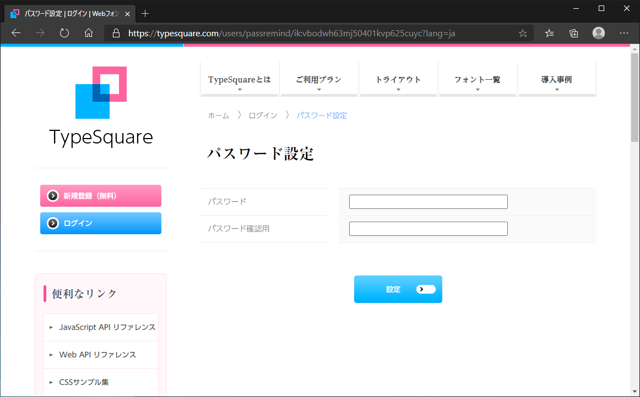
Task: Click the TypeSquare logo
Action: tap(101, 106)
